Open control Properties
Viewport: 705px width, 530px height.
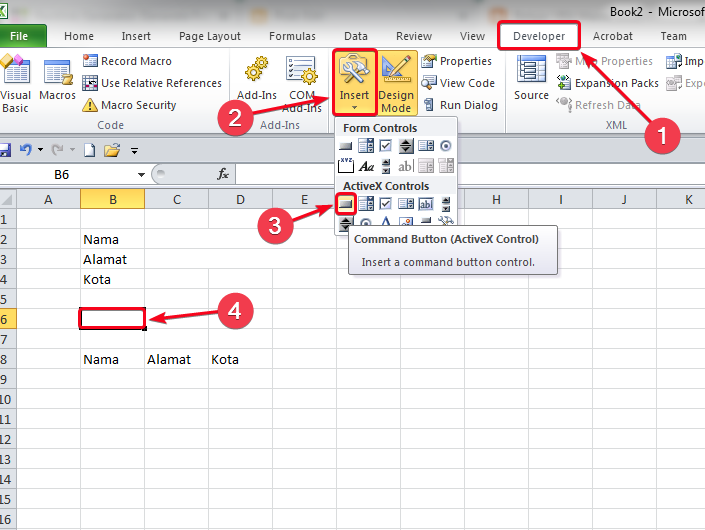coord(456,61)
